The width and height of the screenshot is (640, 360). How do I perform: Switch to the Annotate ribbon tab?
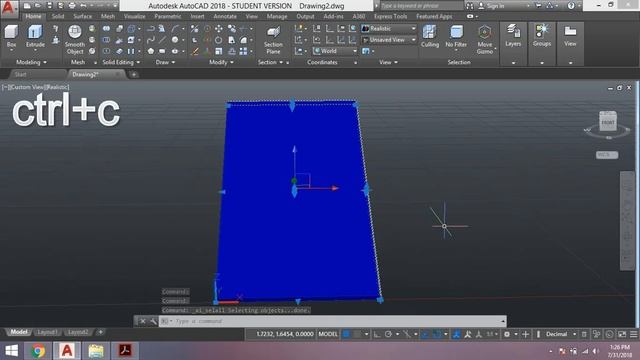coord(225,16)
